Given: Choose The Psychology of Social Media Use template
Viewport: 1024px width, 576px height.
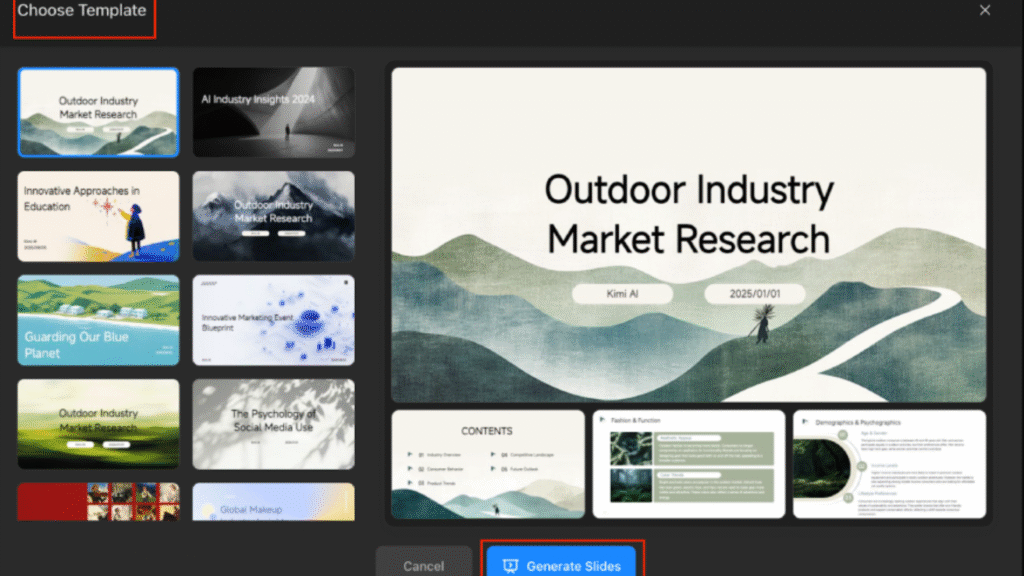Looking at the screenshot, I should (x=273, y=424).
